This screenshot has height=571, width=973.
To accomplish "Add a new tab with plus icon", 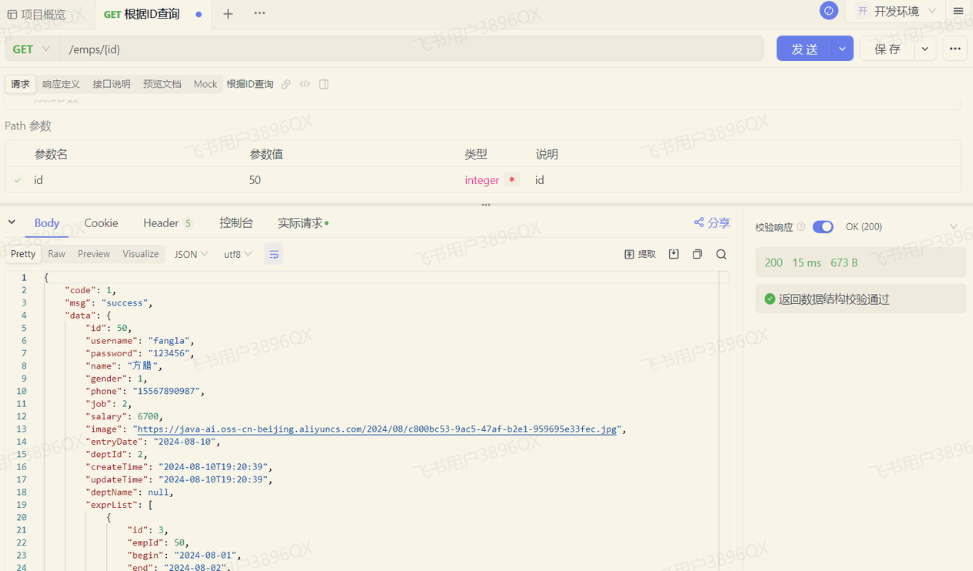I will pos(228,14).
